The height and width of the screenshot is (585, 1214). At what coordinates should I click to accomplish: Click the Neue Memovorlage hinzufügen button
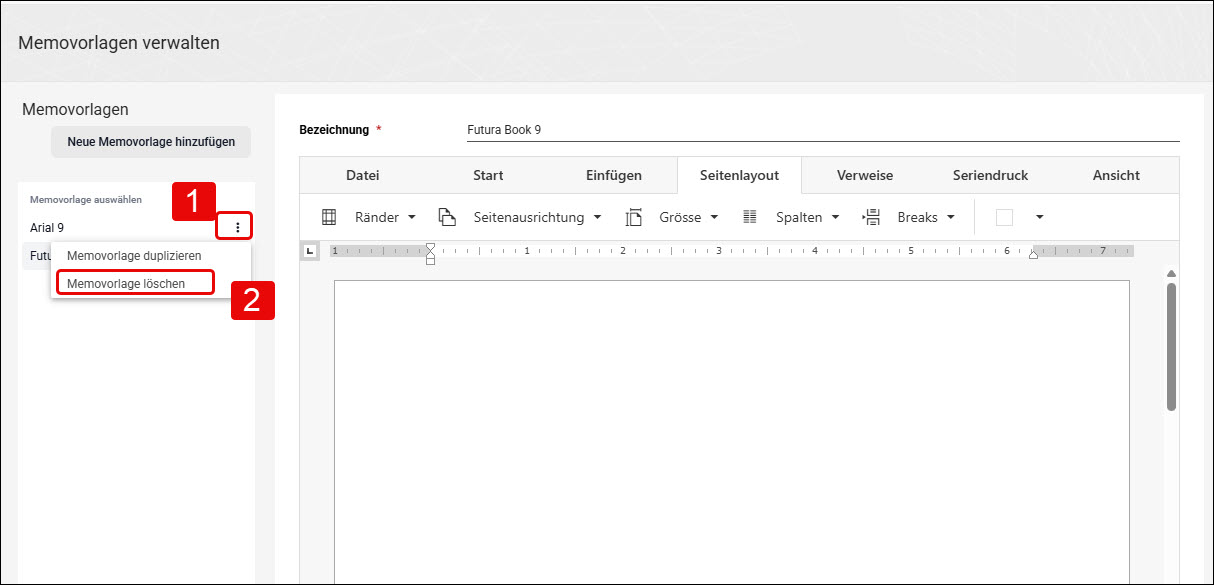pyautogui.click(x=151, y=142)
